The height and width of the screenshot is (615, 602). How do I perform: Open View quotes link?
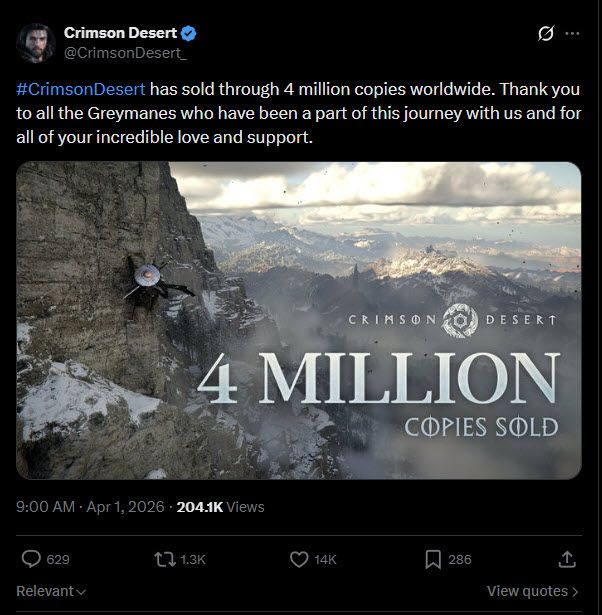click(x=533, y=591)
